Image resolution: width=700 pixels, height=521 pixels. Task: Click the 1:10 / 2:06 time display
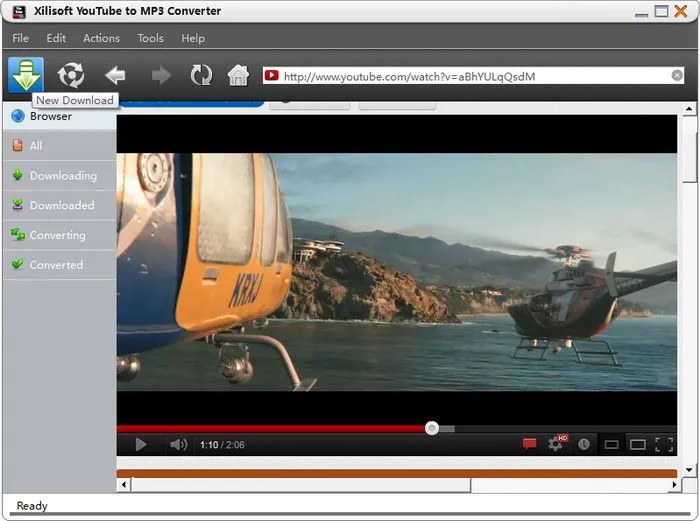[222, 445]
